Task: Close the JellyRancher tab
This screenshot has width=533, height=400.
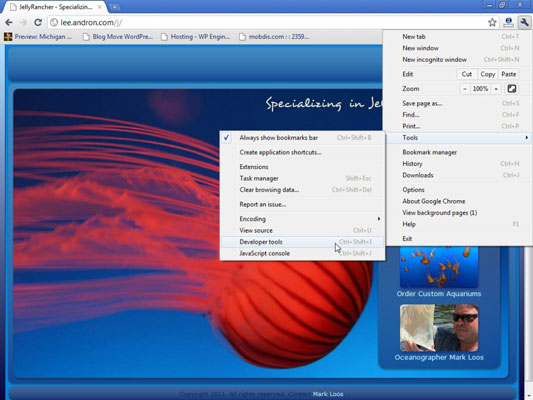Action: tap(100, 7)
